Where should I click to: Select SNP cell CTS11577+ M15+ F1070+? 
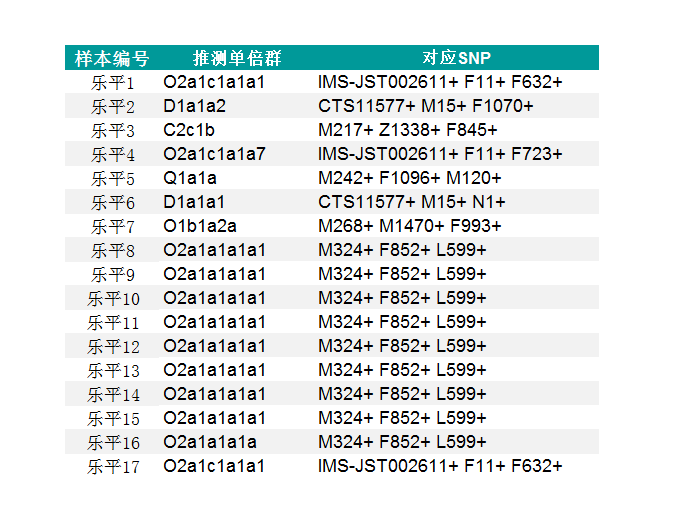(x=426, y=106)
